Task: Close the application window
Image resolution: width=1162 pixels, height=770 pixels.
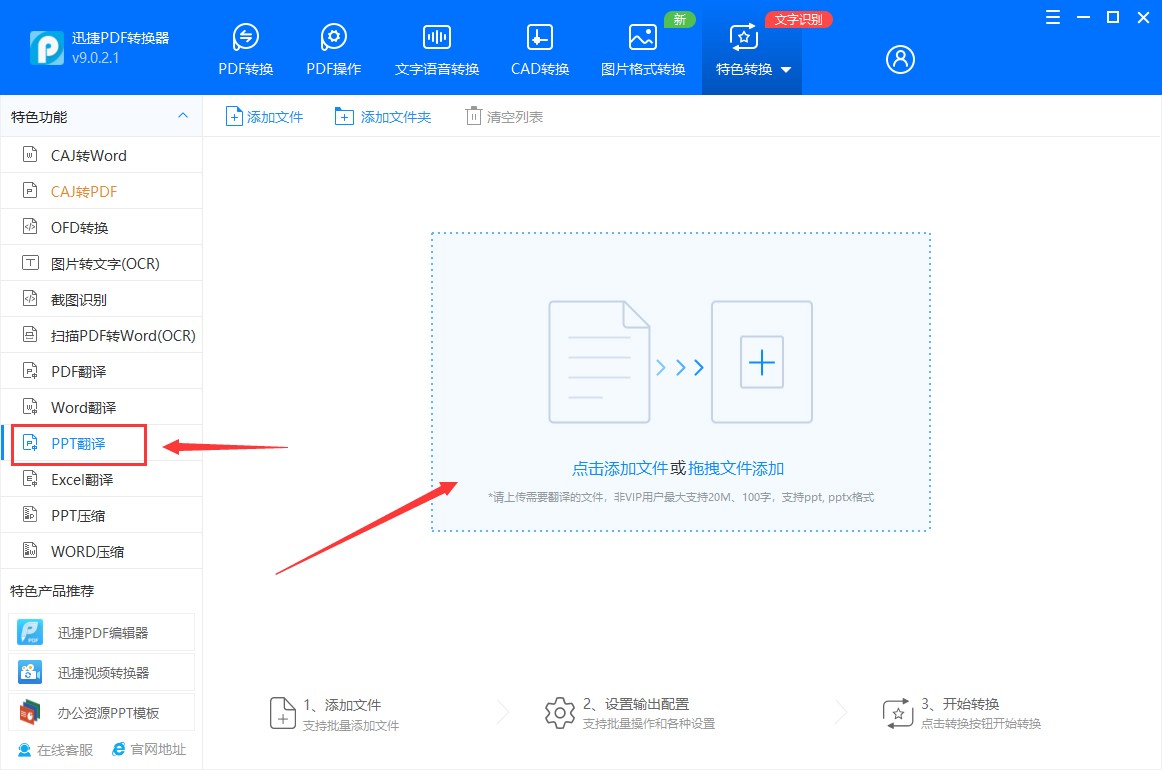Action: [x=1143, y=18]
